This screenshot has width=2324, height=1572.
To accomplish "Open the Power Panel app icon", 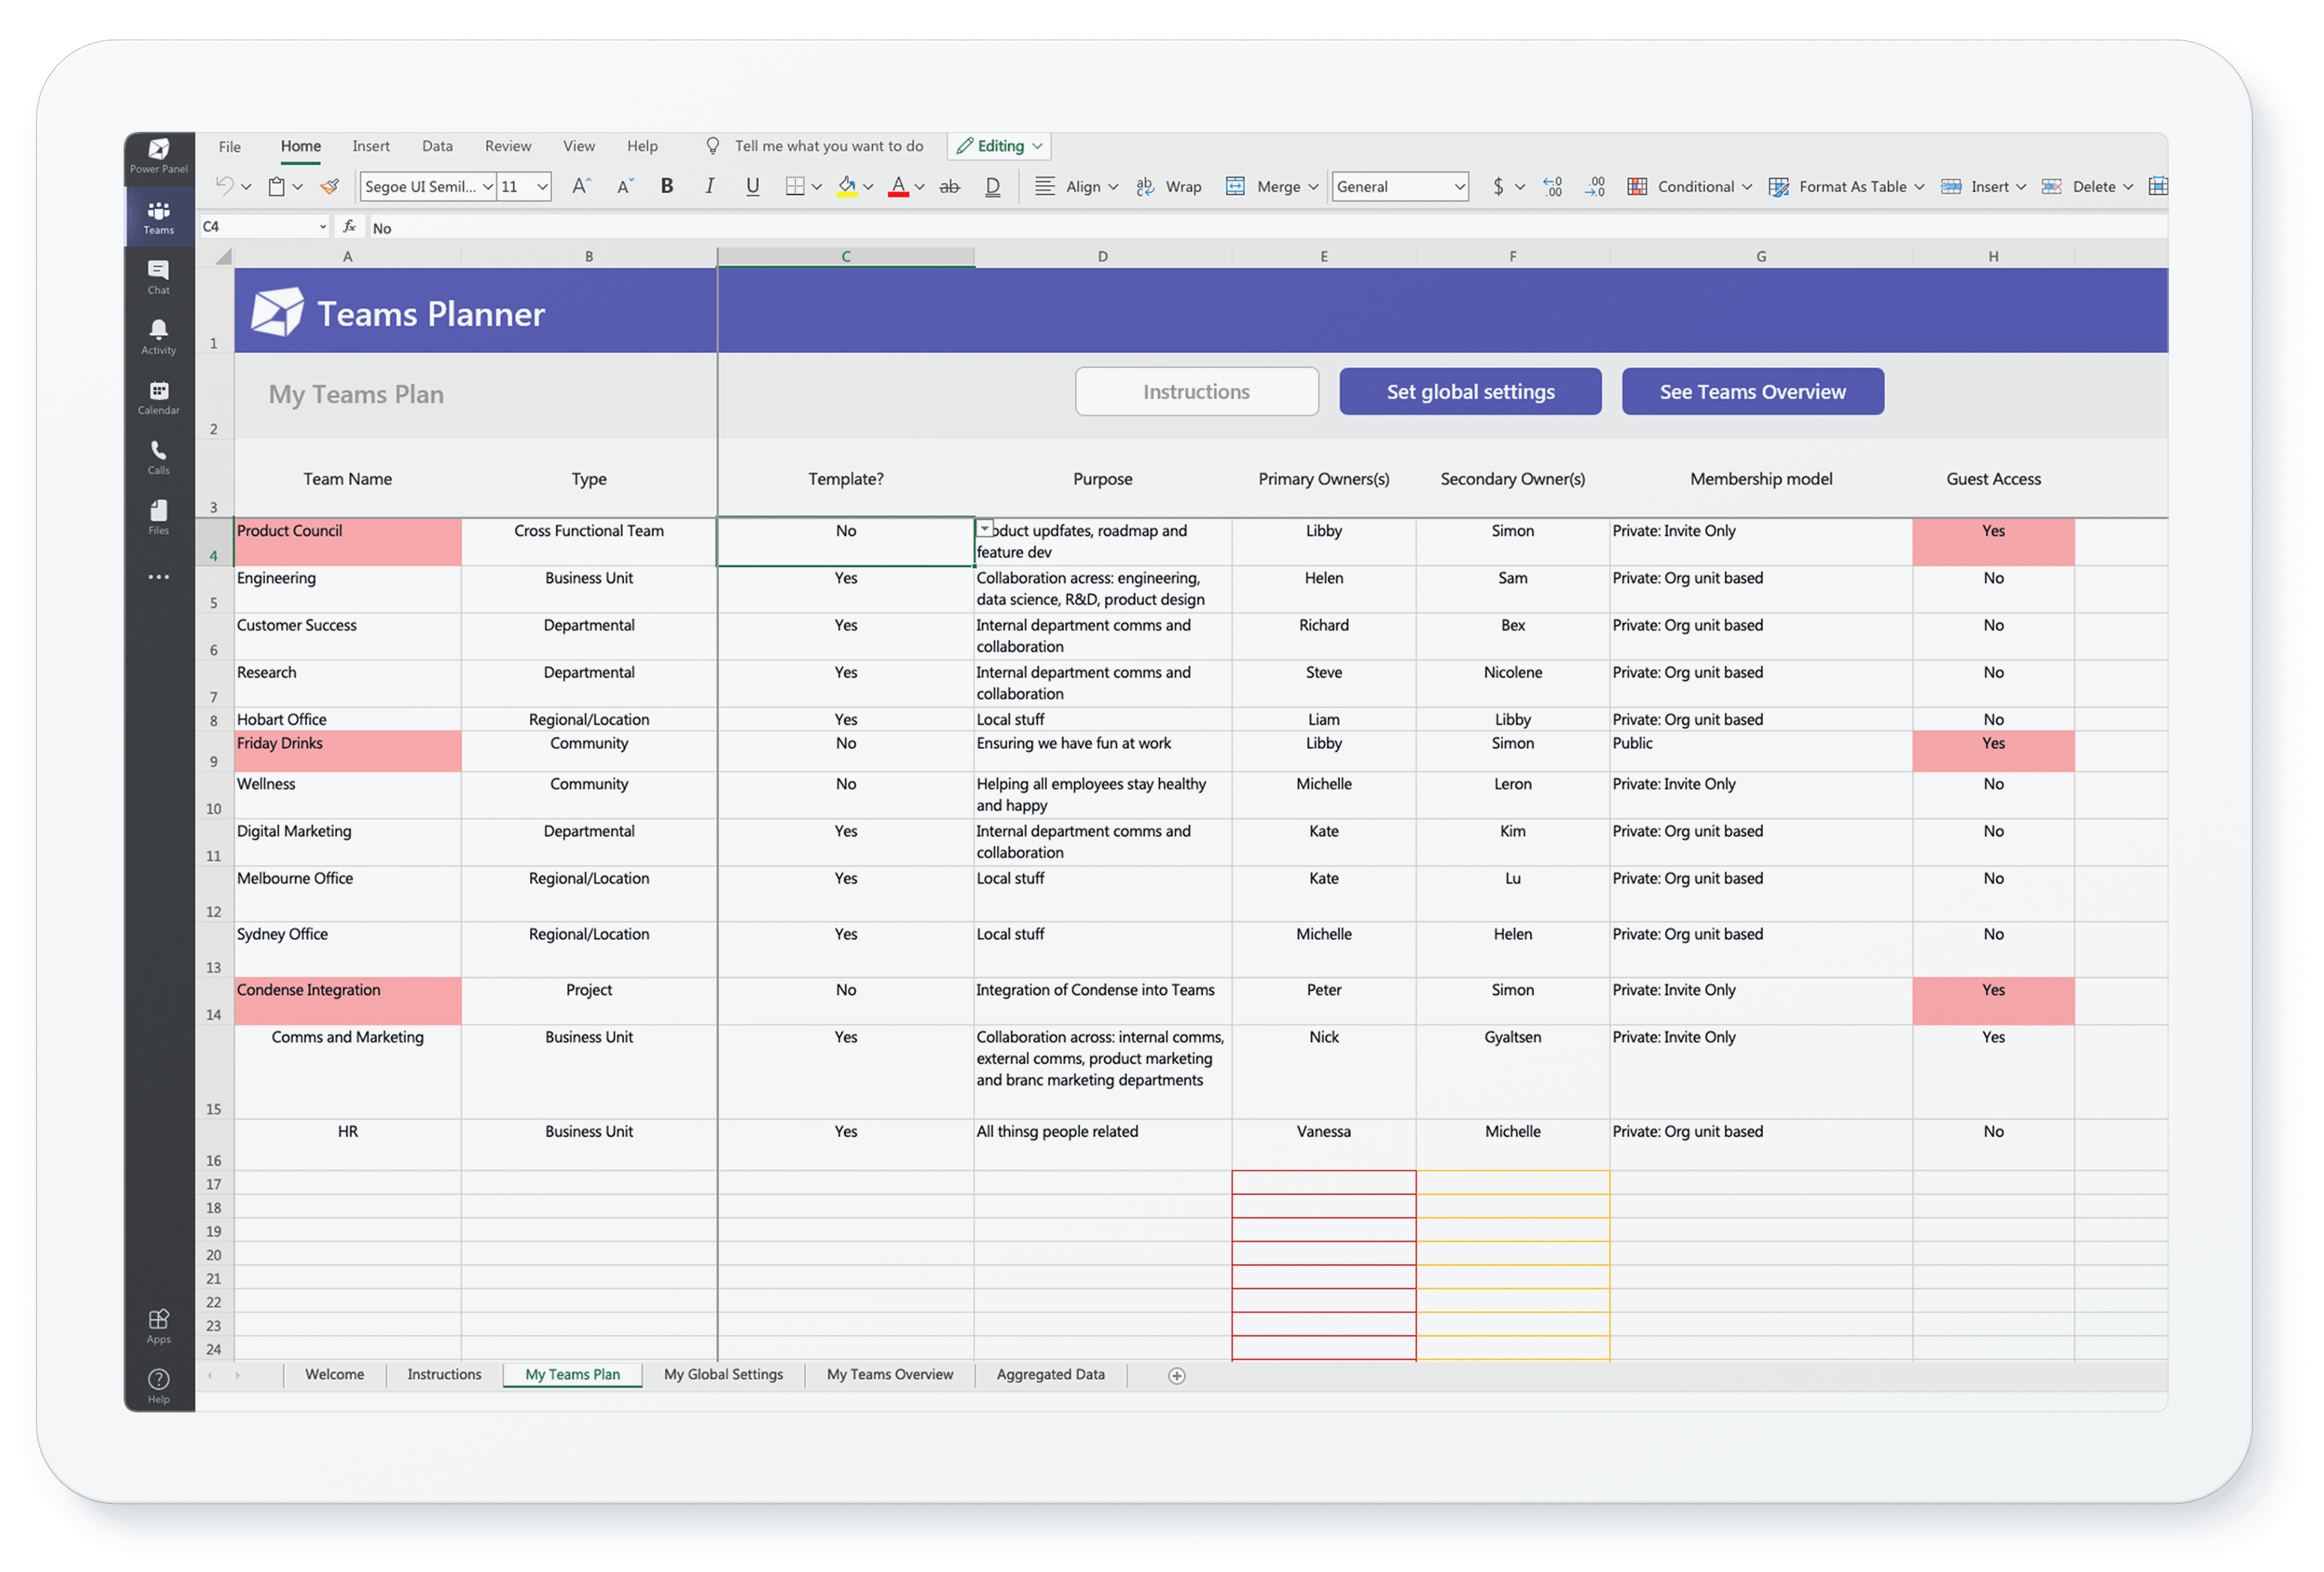I will point(158,155).
